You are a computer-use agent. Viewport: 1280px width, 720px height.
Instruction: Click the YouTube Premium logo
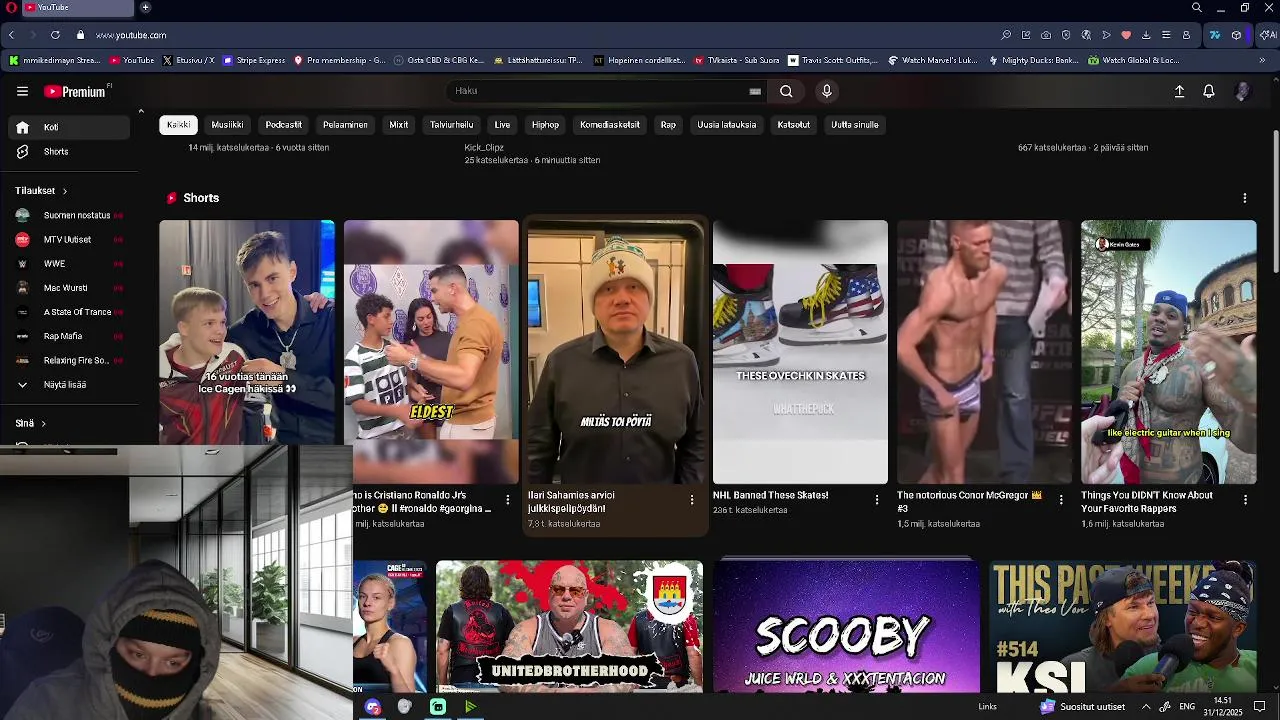point(75,91)
